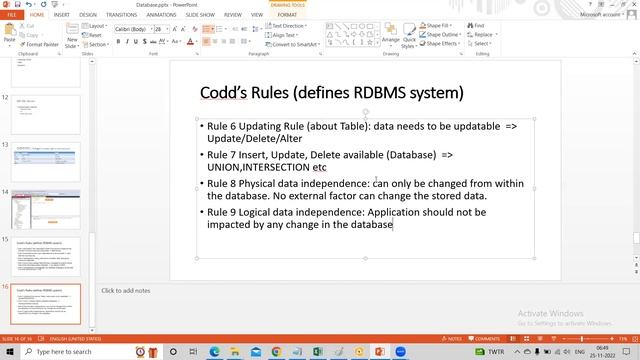Screen dimensions: 640x360
Task: Toggle text shadow
Action: click(144, 41)
